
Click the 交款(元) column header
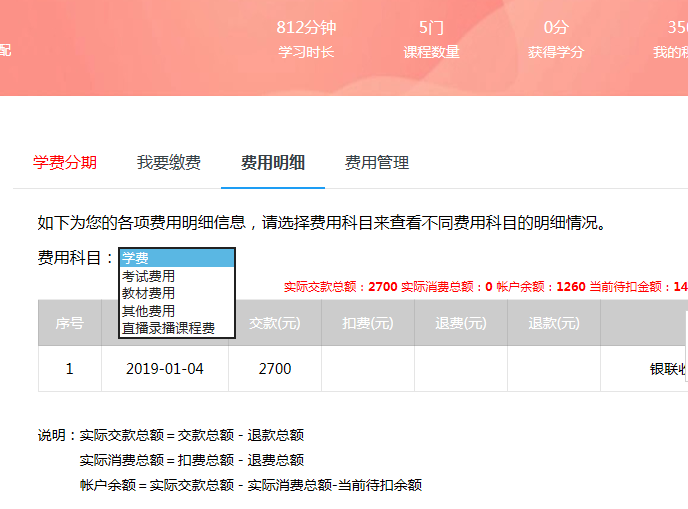pyautogui.click(x=274, y=323)
